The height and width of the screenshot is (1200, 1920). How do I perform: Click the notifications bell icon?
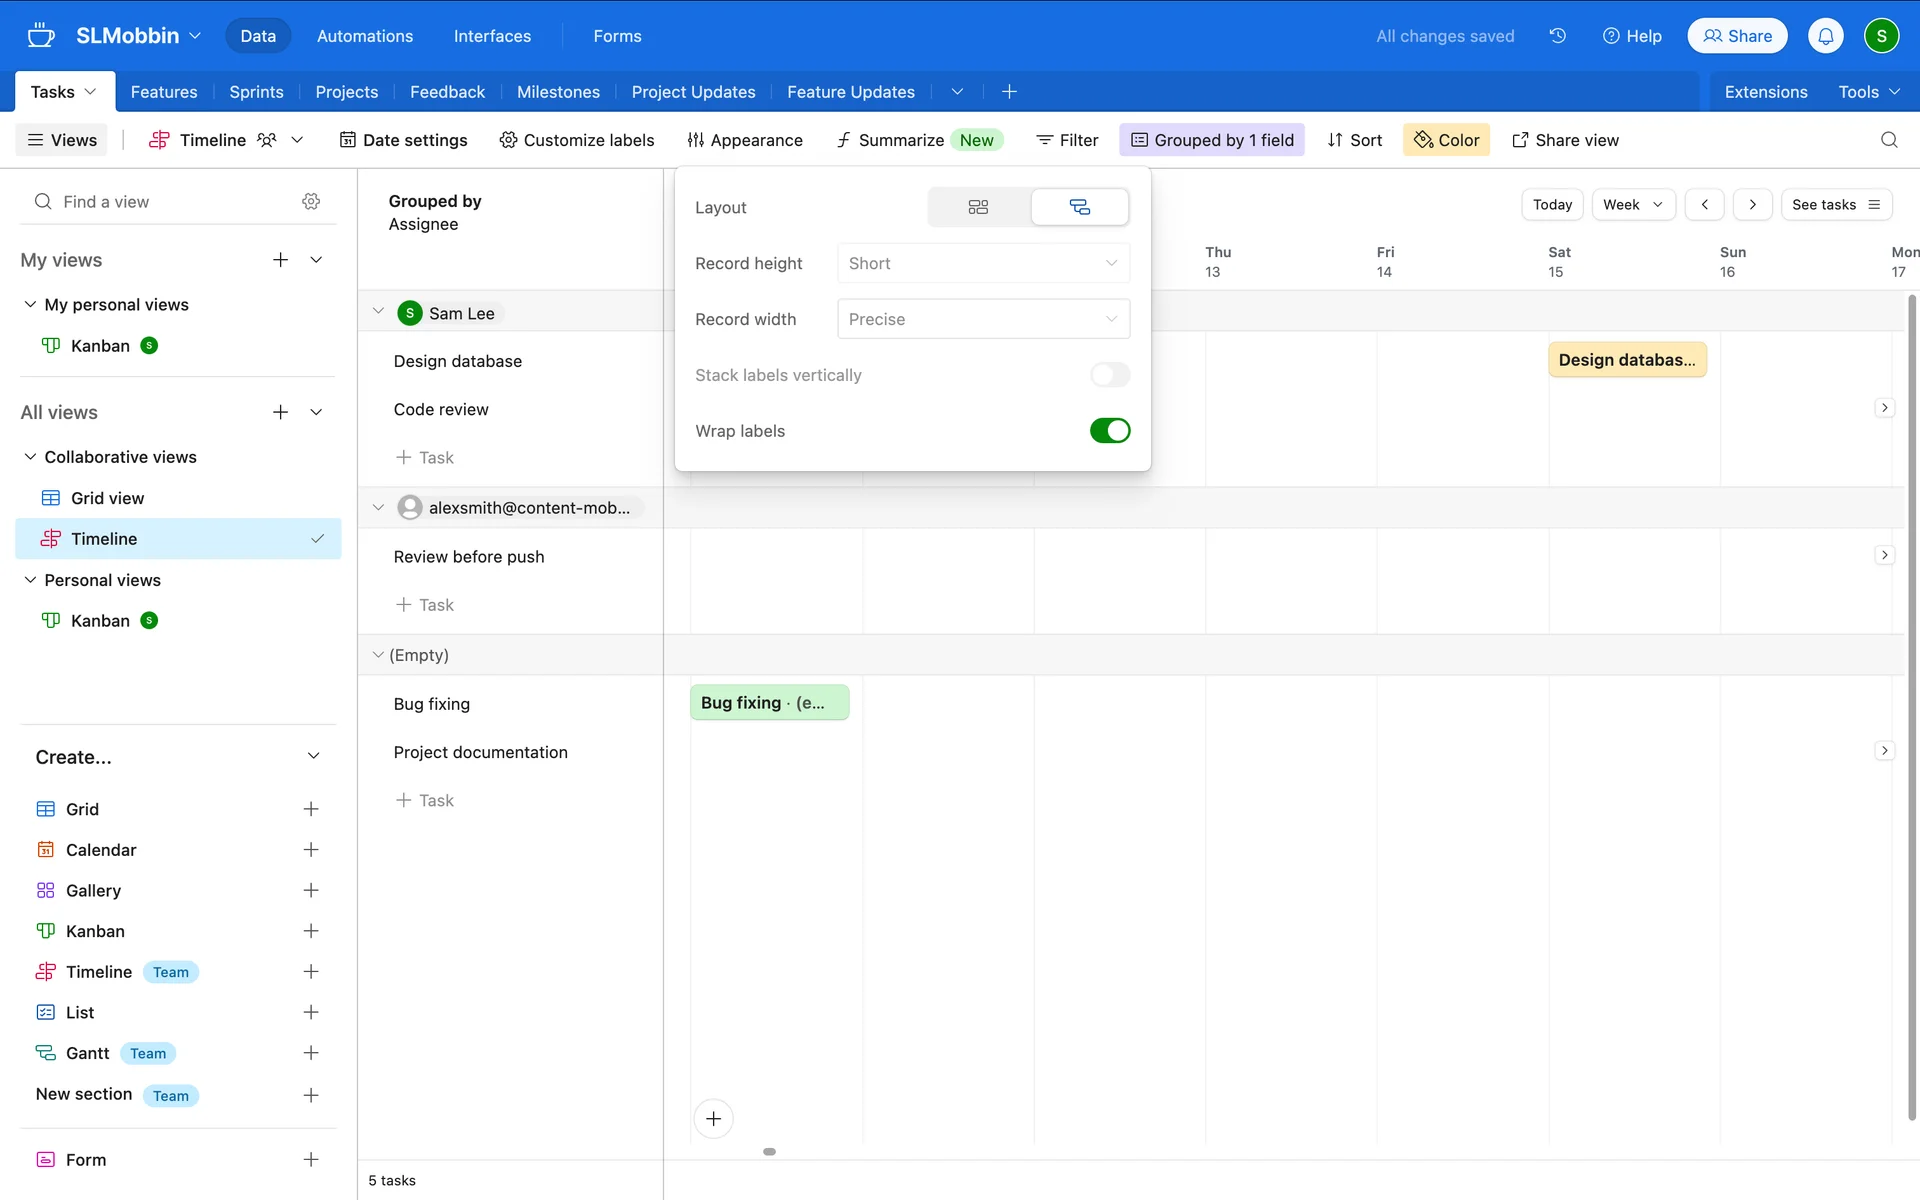[x=1825, y=36]
